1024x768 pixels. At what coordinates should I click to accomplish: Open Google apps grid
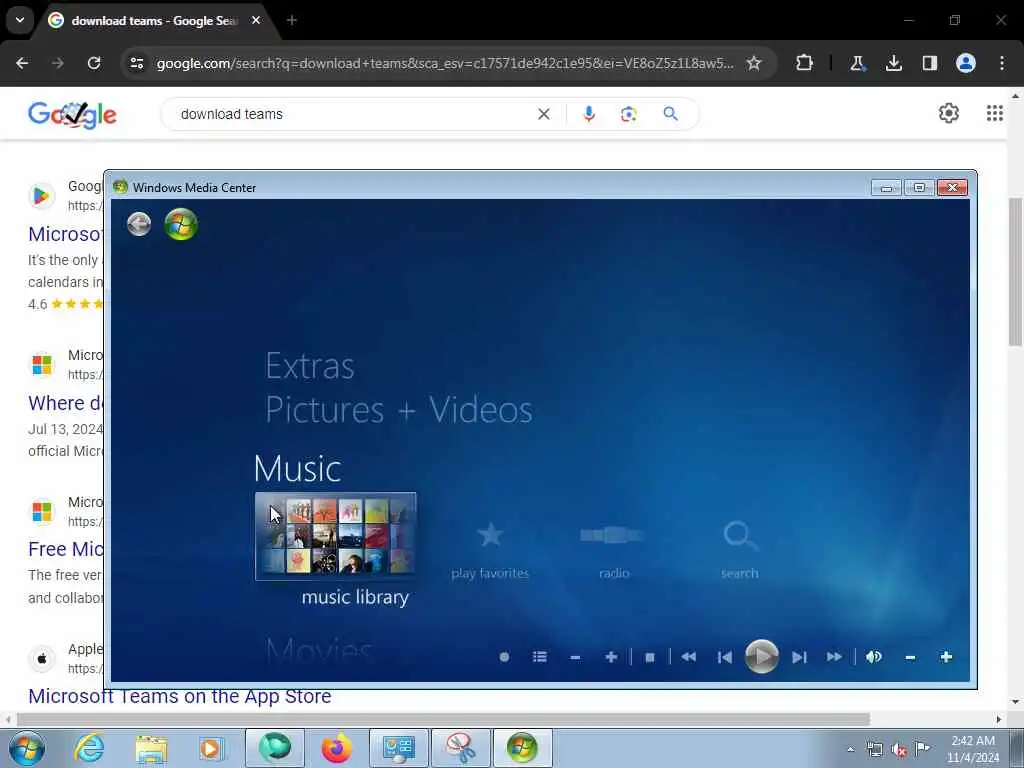click(995, 113)
